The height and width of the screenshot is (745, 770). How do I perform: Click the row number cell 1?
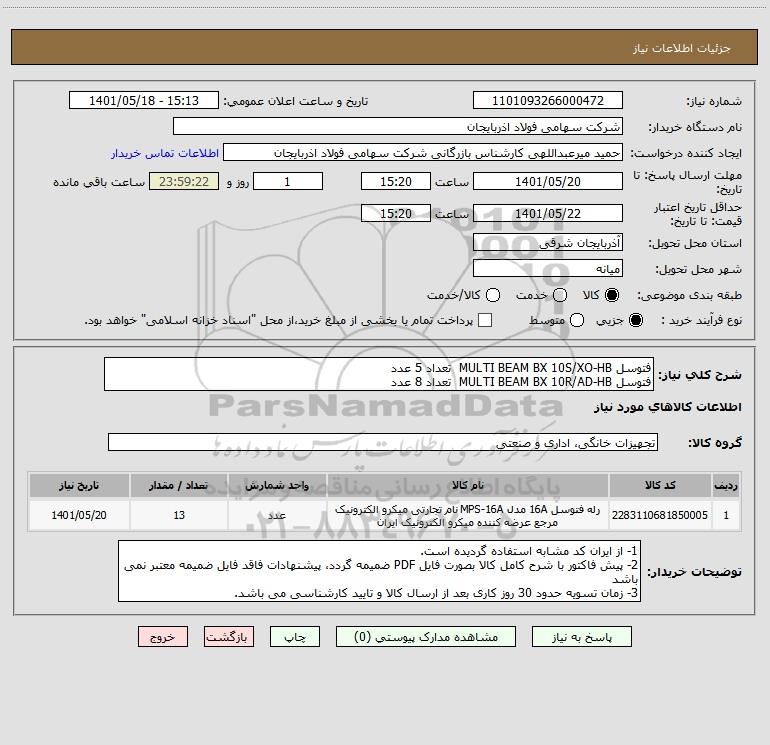click(726, 515)
